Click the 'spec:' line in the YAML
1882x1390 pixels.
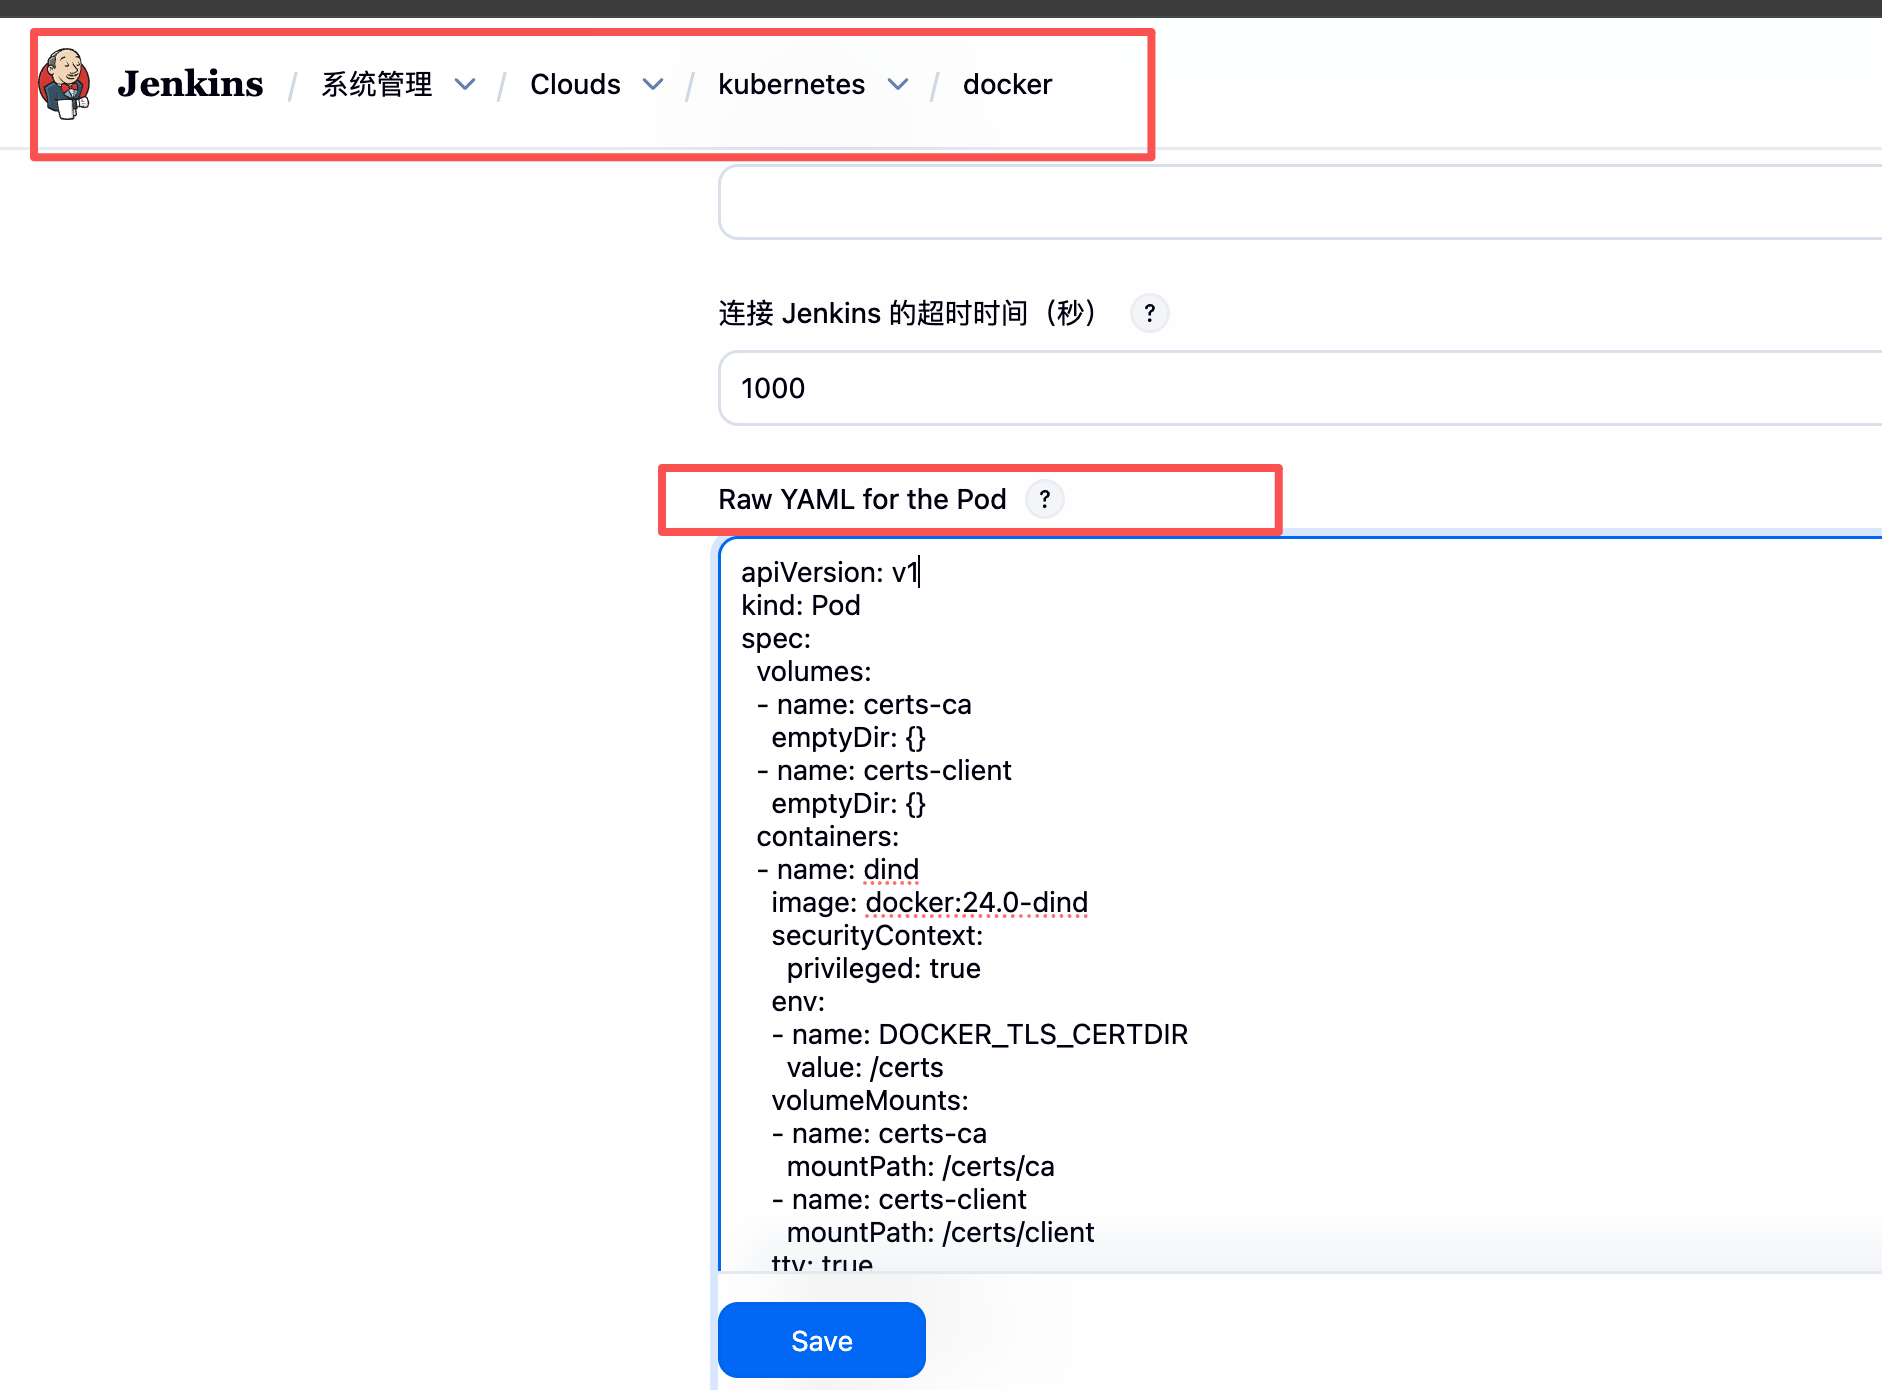[776, 638]
